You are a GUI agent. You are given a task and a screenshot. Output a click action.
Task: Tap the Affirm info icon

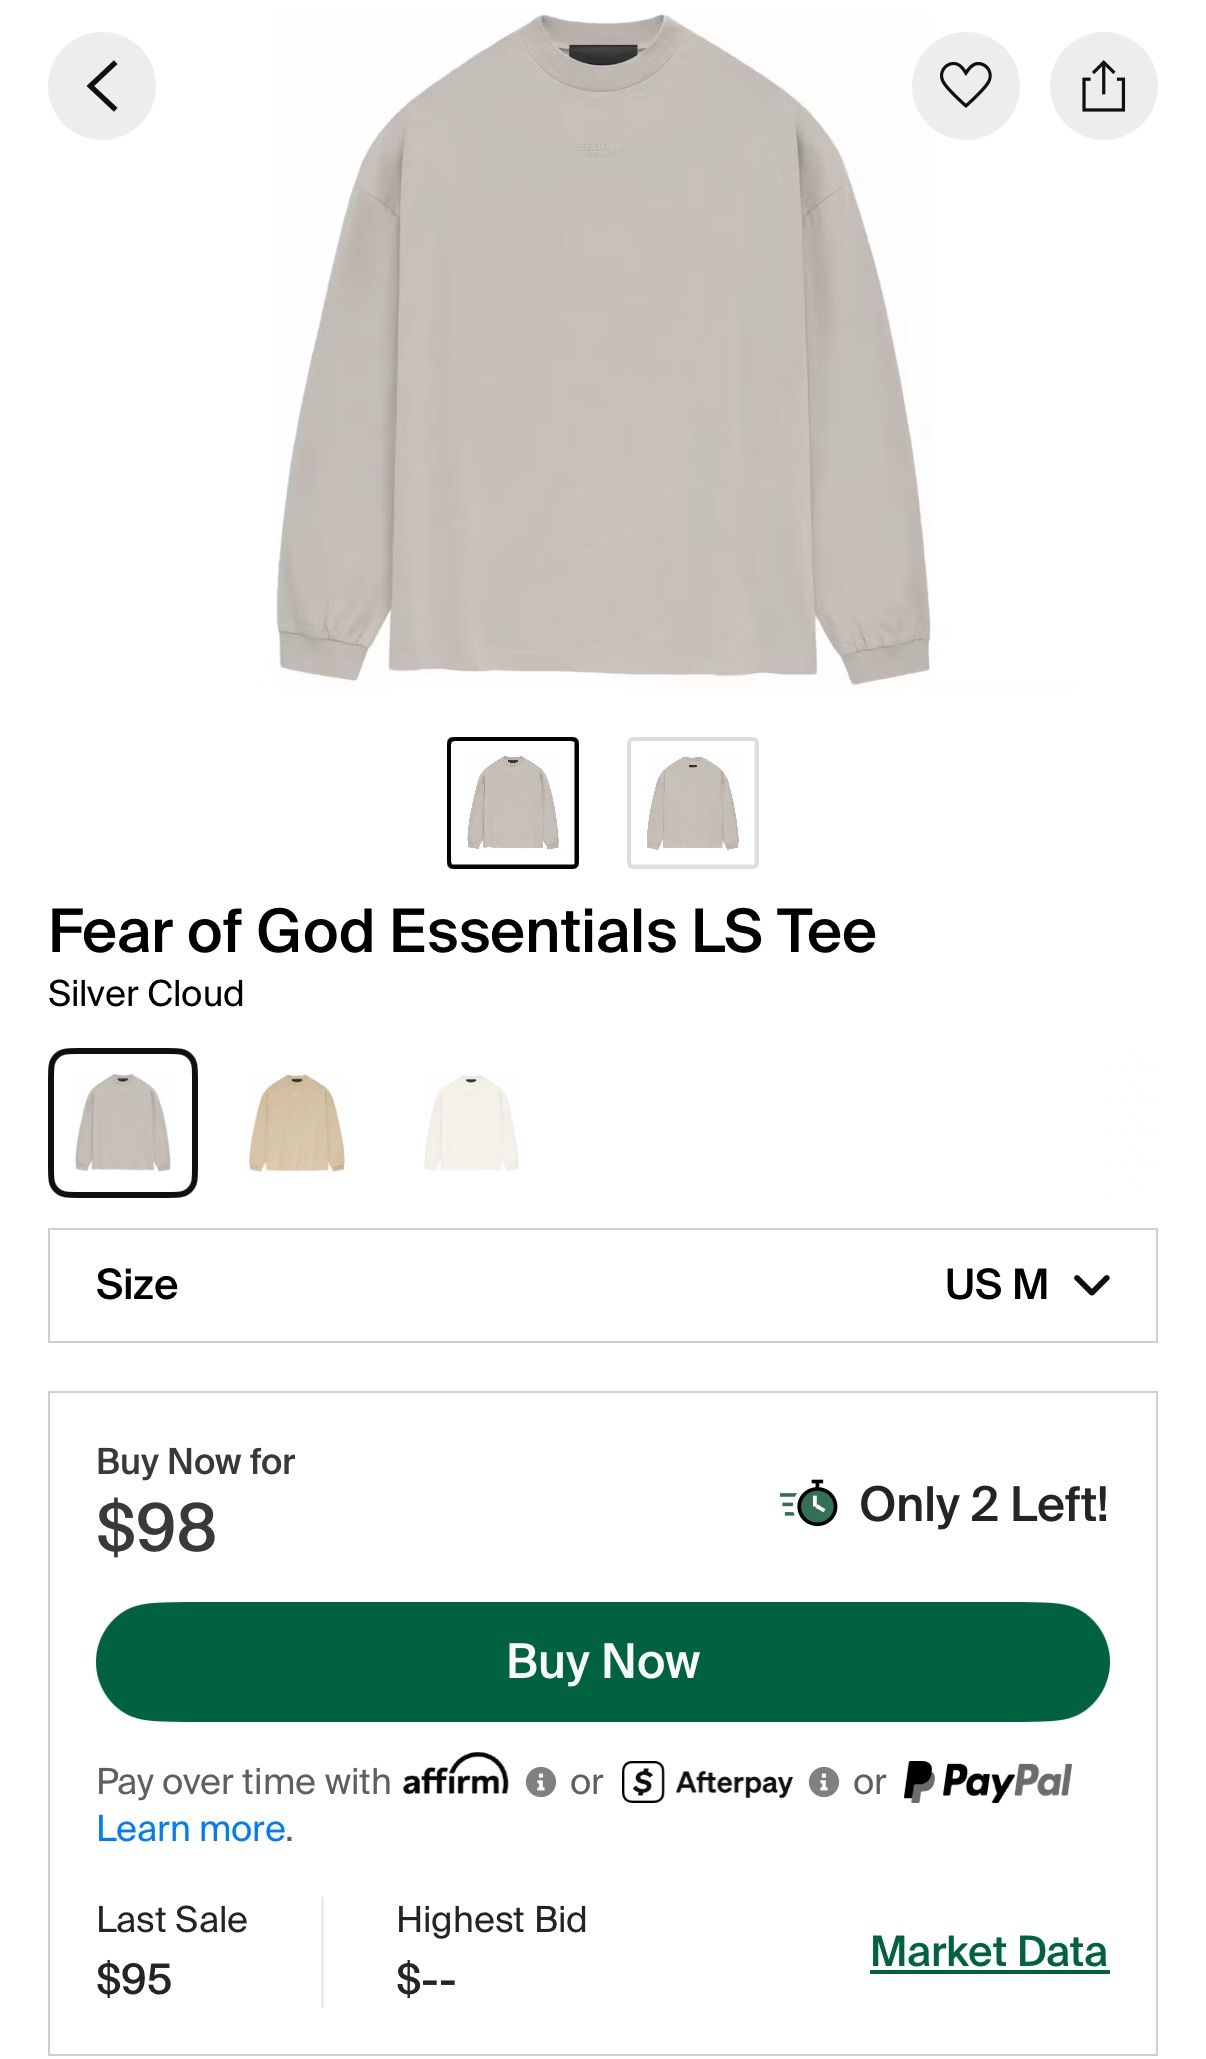click(541, 1782)
